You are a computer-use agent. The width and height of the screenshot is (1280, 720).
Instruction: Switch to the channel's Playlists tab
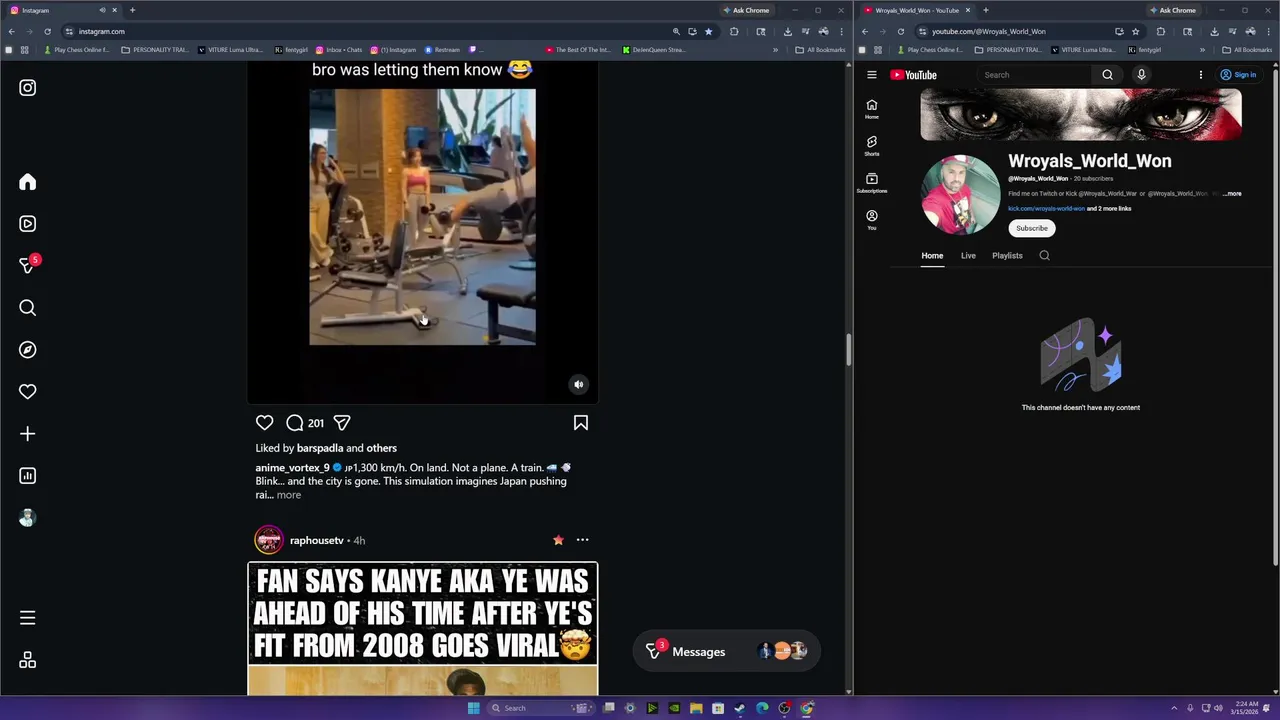click(1007, 256)
